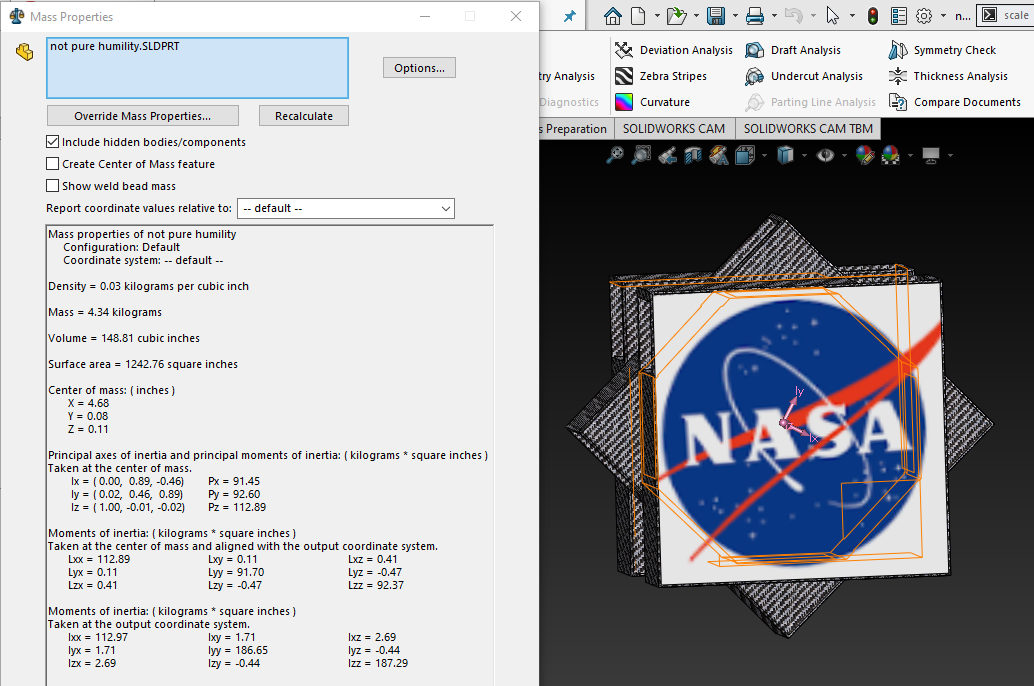Click the Undo arrow icon

click(x=793, y=16)
